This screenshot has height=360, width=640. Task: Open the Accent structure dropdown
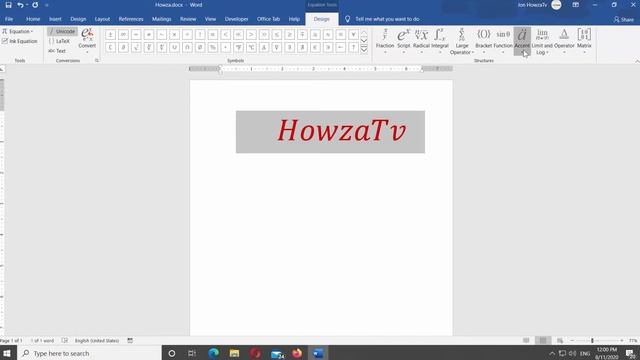pos(522,41)
